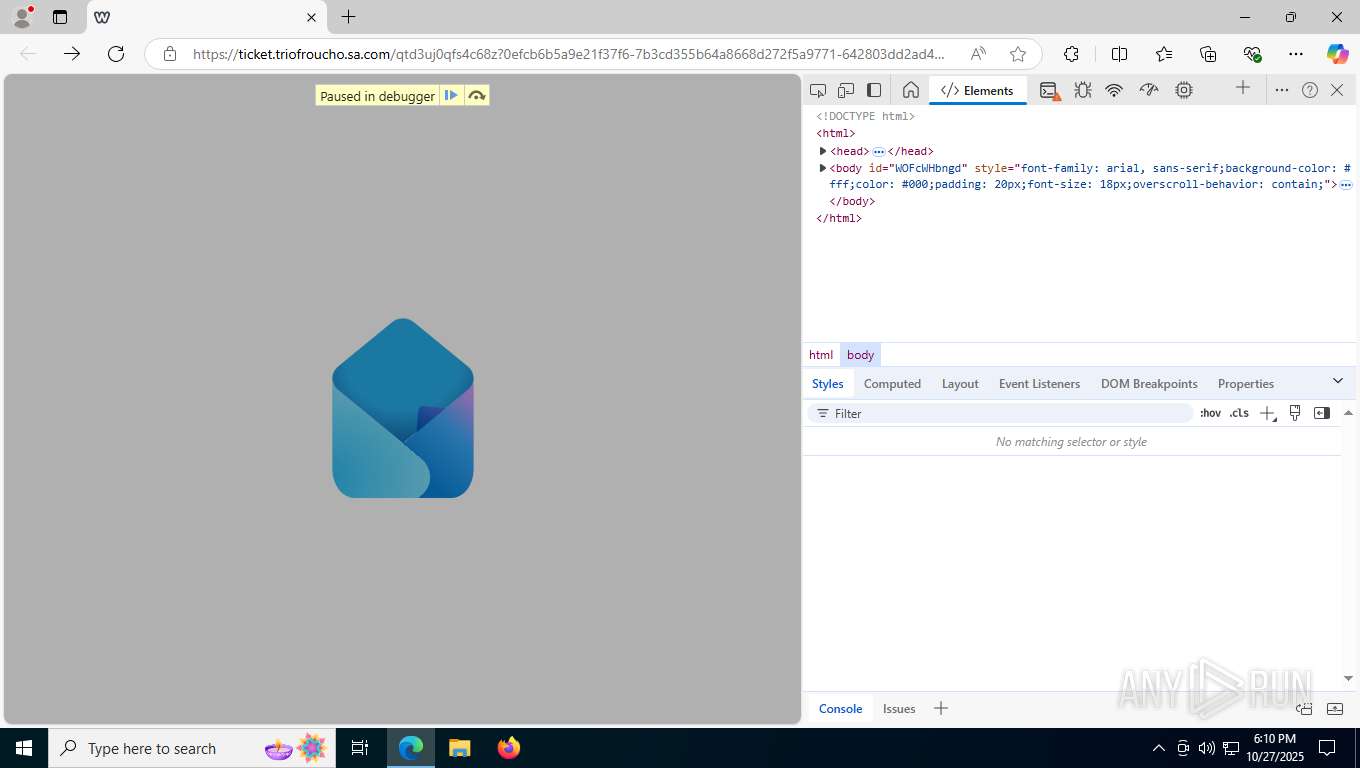Expand quick view drawer
The width and height of the screenshot is (1360, 768).
coord(1335,709)
